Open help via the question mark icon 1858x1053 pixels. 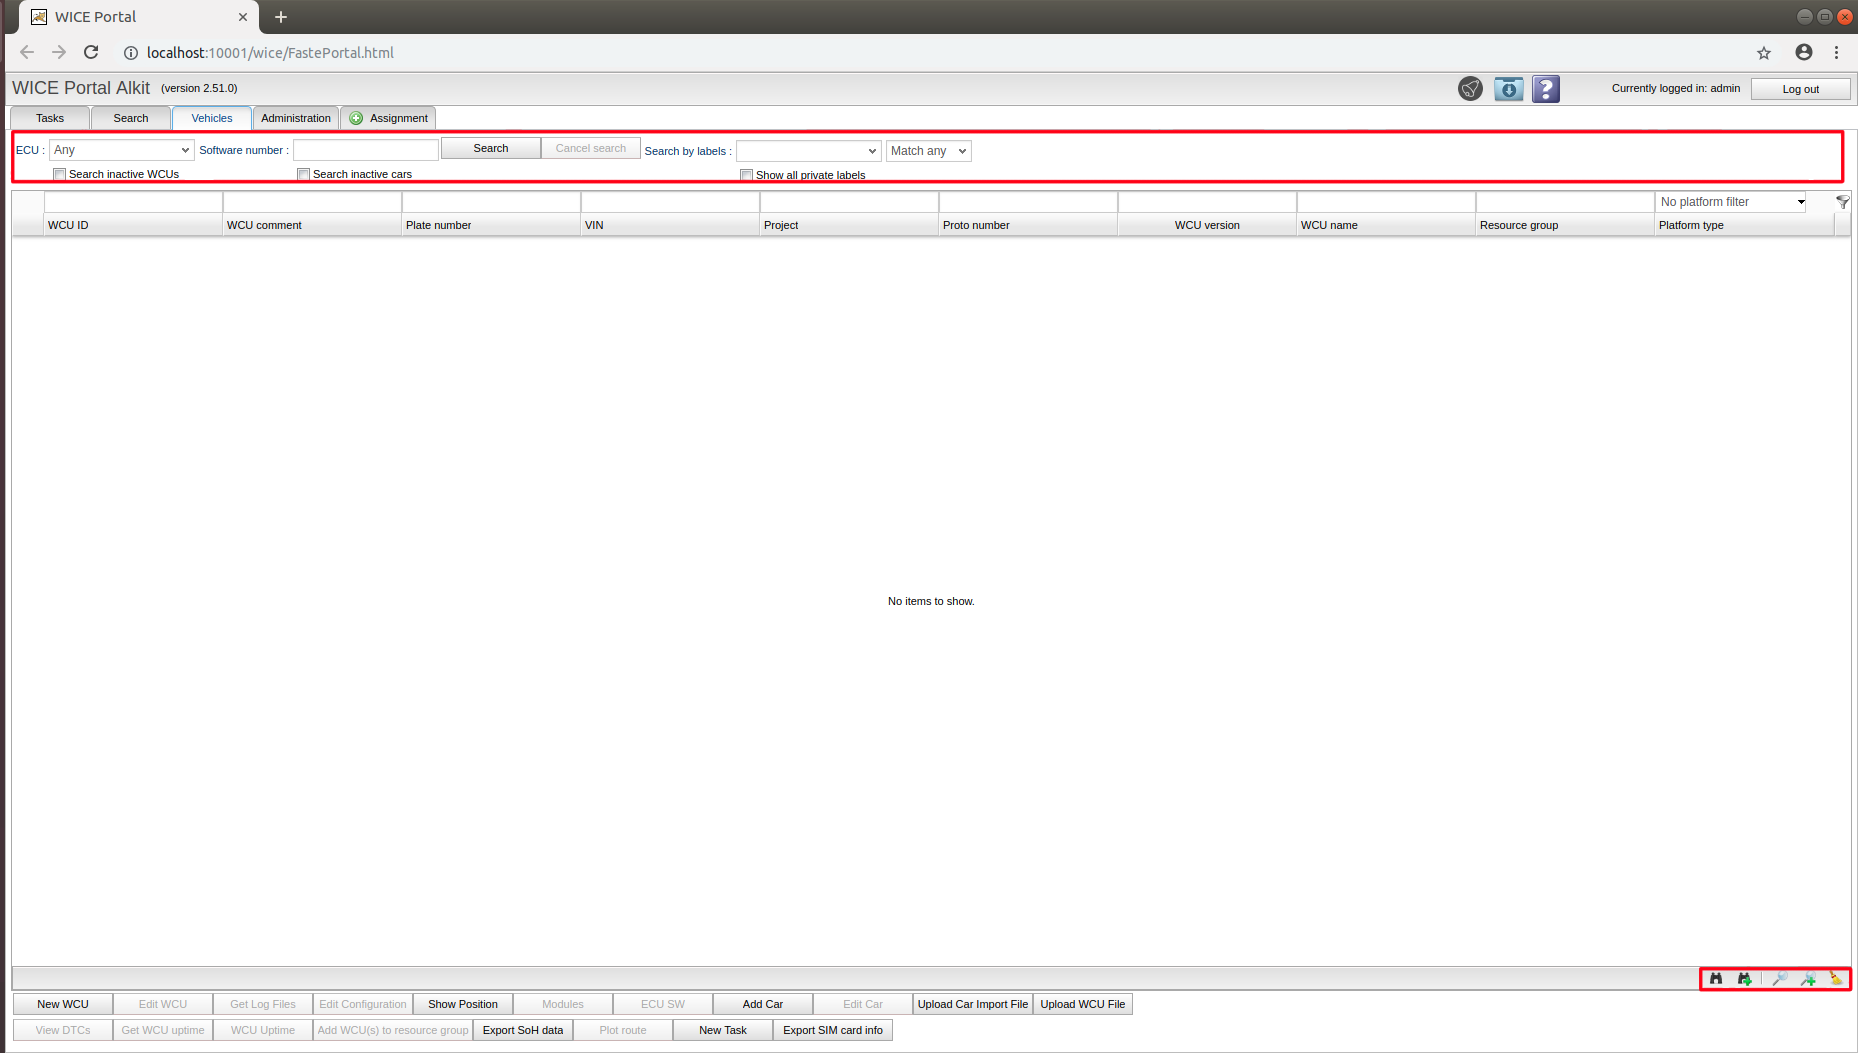point(1546,89)
